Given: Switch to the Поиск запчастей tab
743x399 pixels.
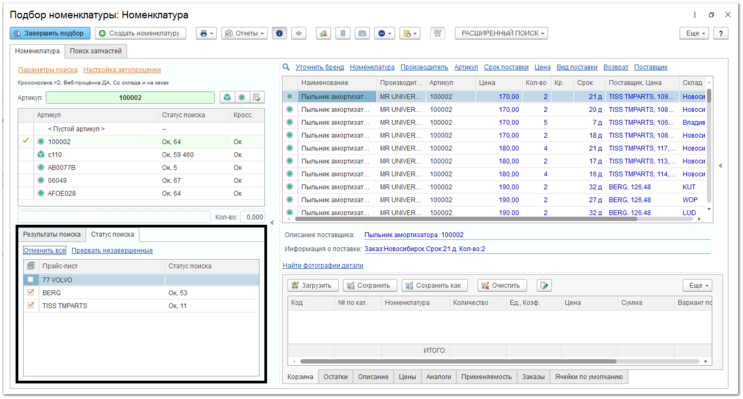Looking at the screenshot, I should (96, 51).
